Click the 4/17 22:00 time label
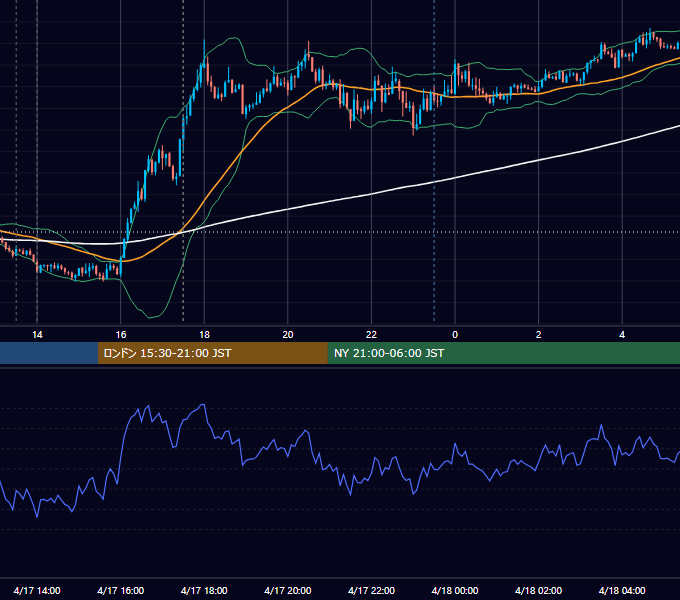 coord(371,590)
